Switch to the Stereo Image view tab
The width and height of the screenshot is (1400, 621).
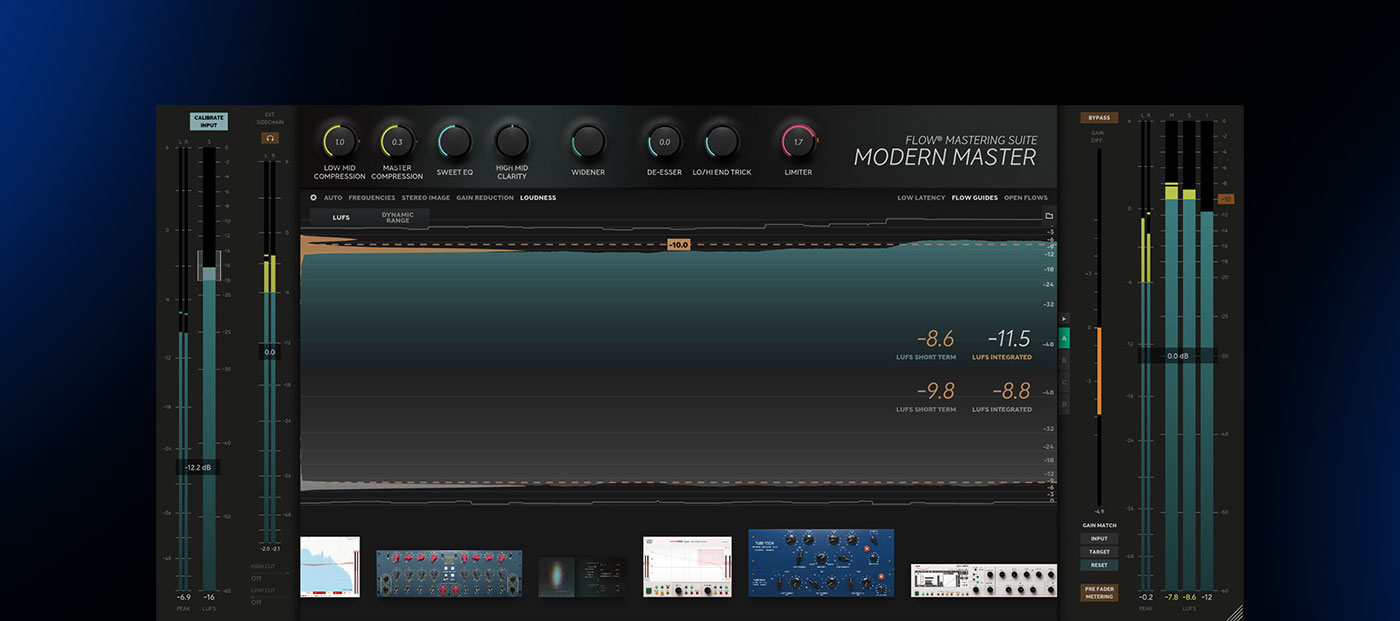(x=426, y=198)
